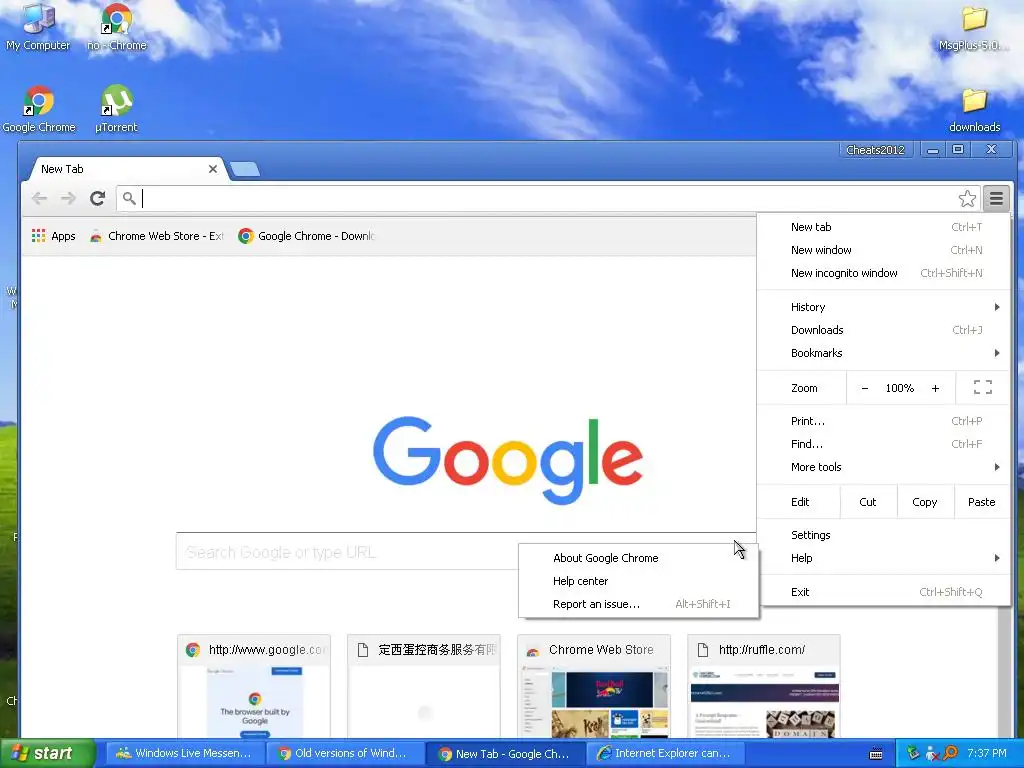Select Help center in Help submenu
The image size is (1024, 768).
pyautogui.click(x=639, y=581)
